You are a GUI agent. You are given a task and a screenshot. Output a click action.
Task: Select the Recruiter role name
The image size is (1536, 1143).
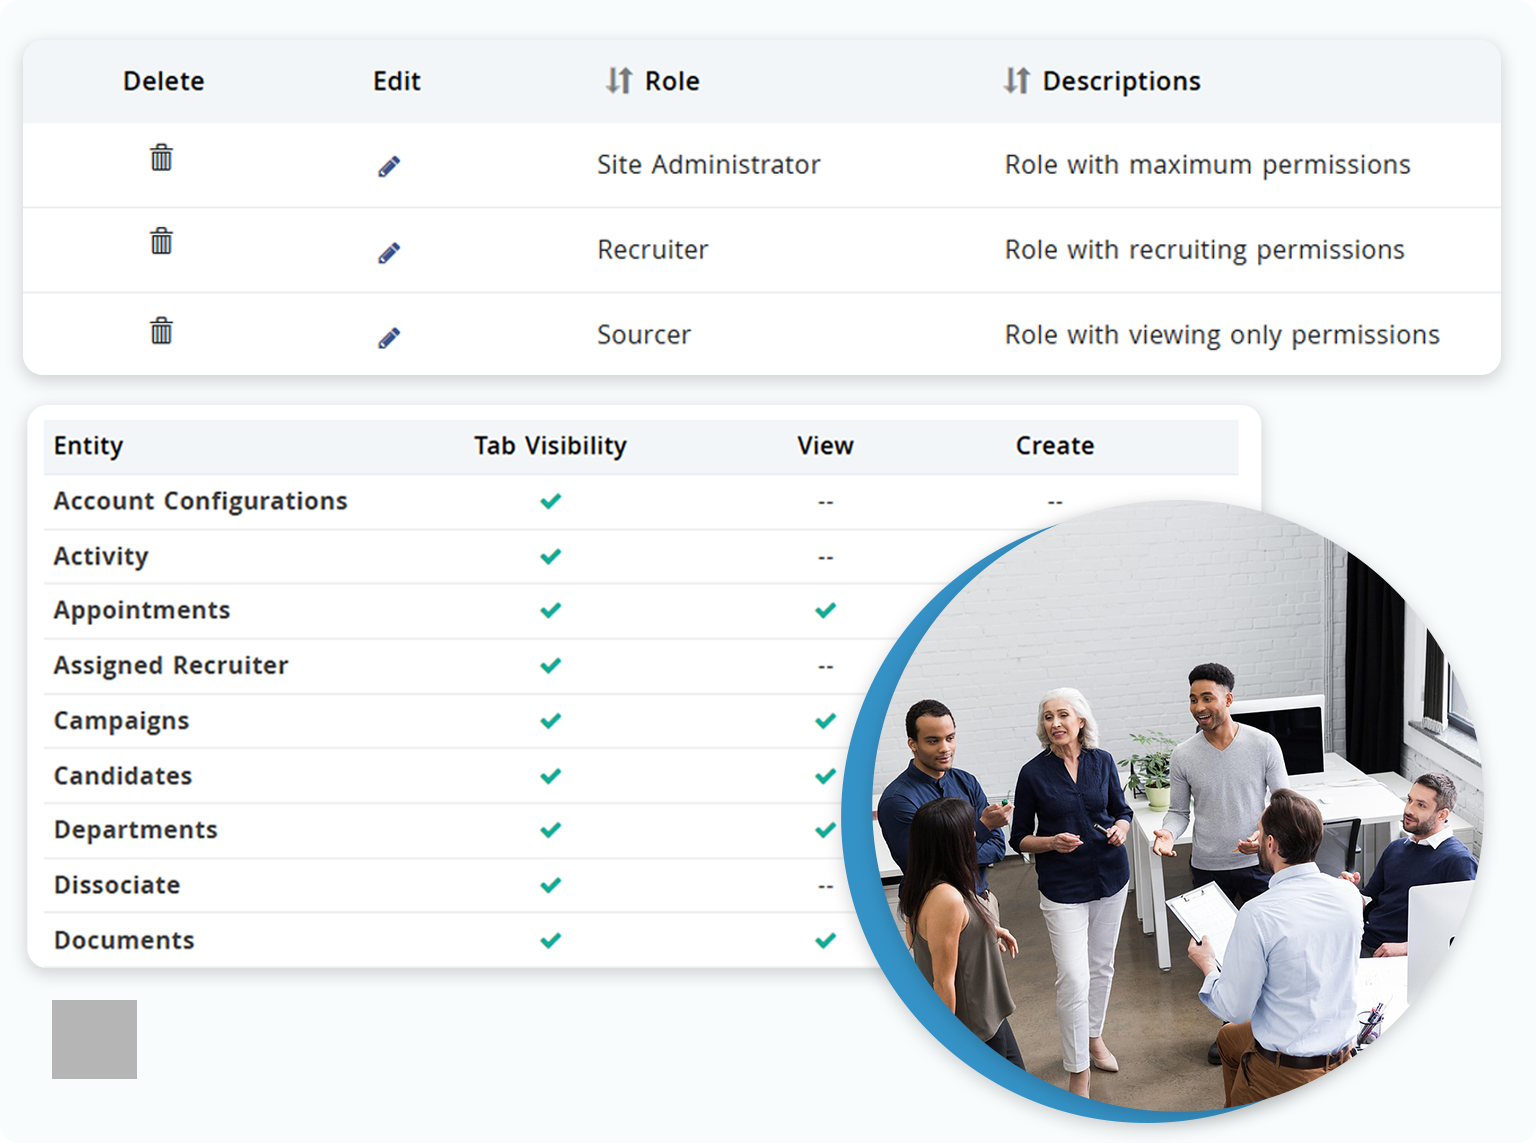tap(653, 249)
